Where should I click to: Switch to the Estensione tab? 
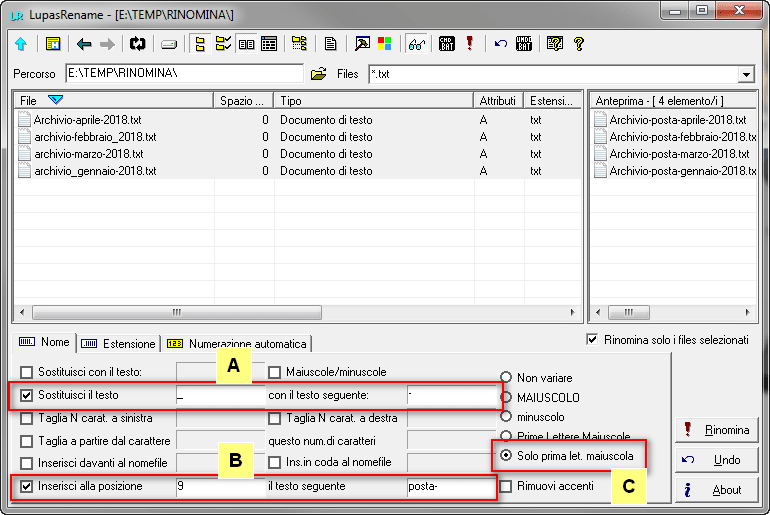(x=118, y=344)
